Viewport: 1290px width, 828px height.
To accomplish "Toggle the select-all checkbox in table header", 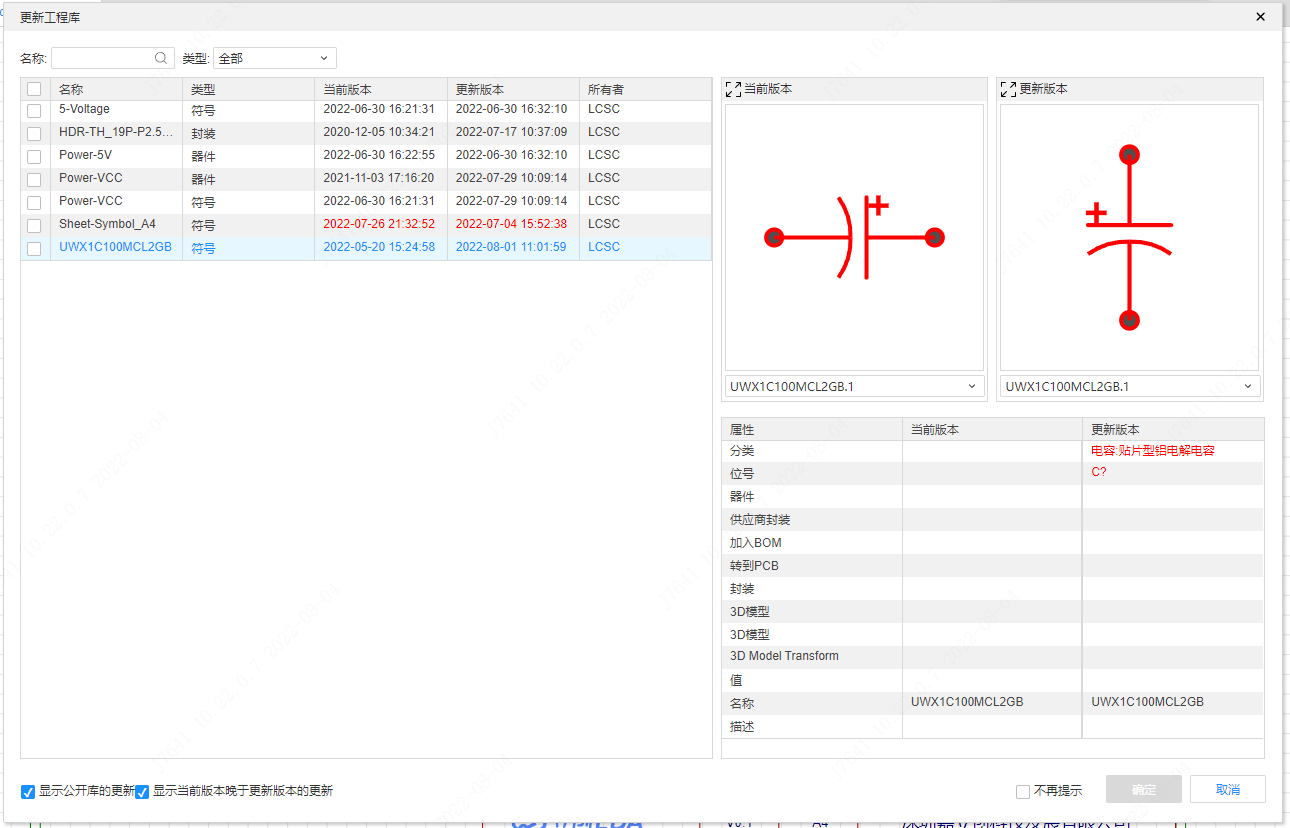I will 34,89.
